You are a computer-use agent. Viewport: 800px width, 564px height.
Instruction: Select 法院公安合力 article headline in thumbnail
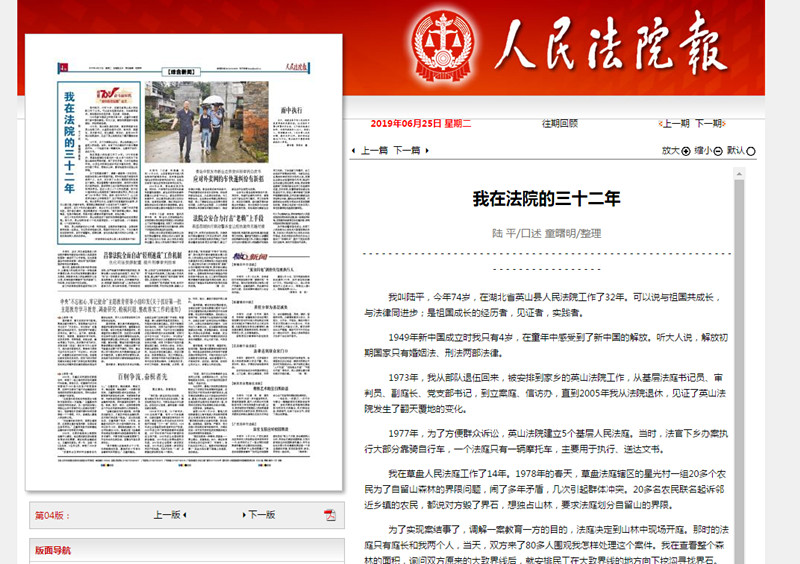pyautogui.click(x=228, y=218)
